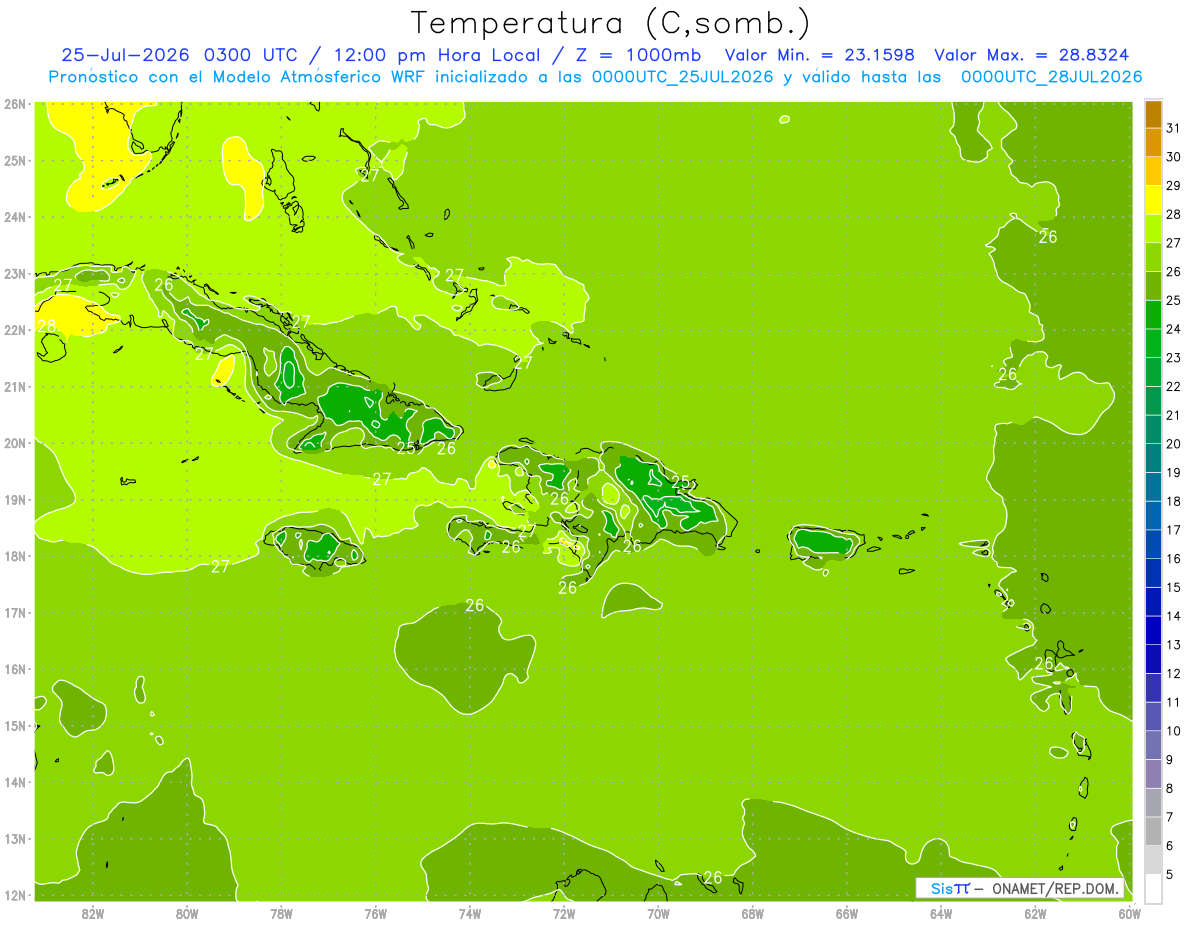Click the 74W longitude axis label

(x=470, y=913)
